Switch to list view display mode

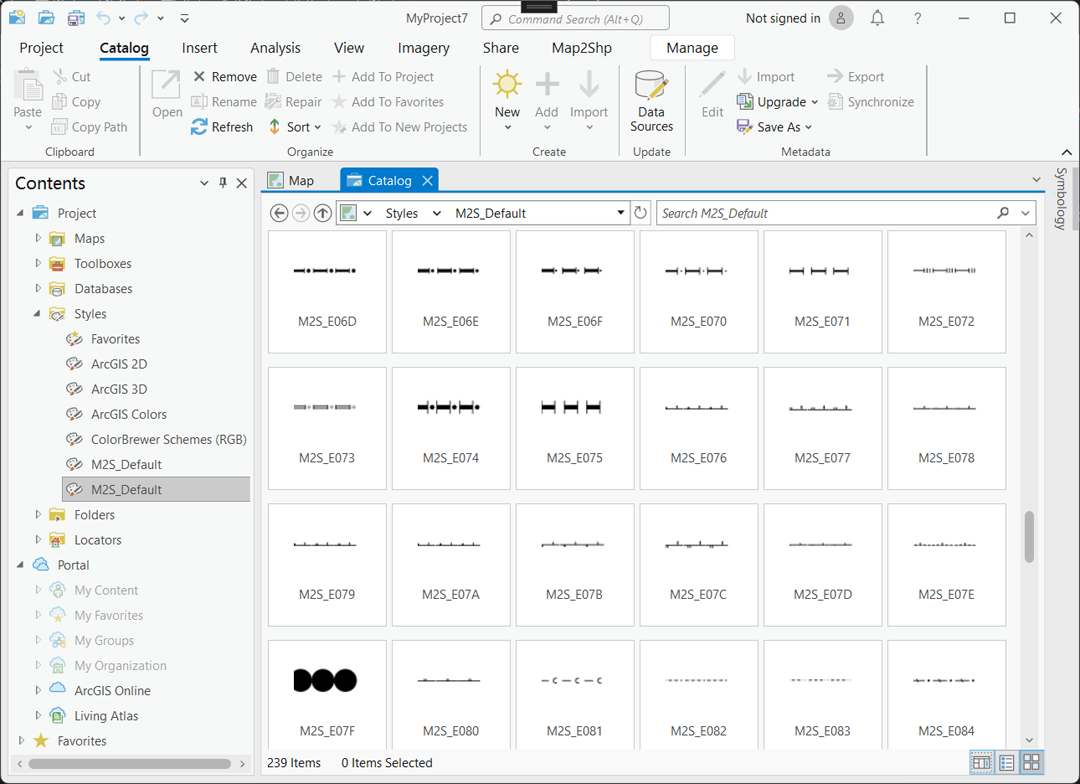click(1006, 763)
